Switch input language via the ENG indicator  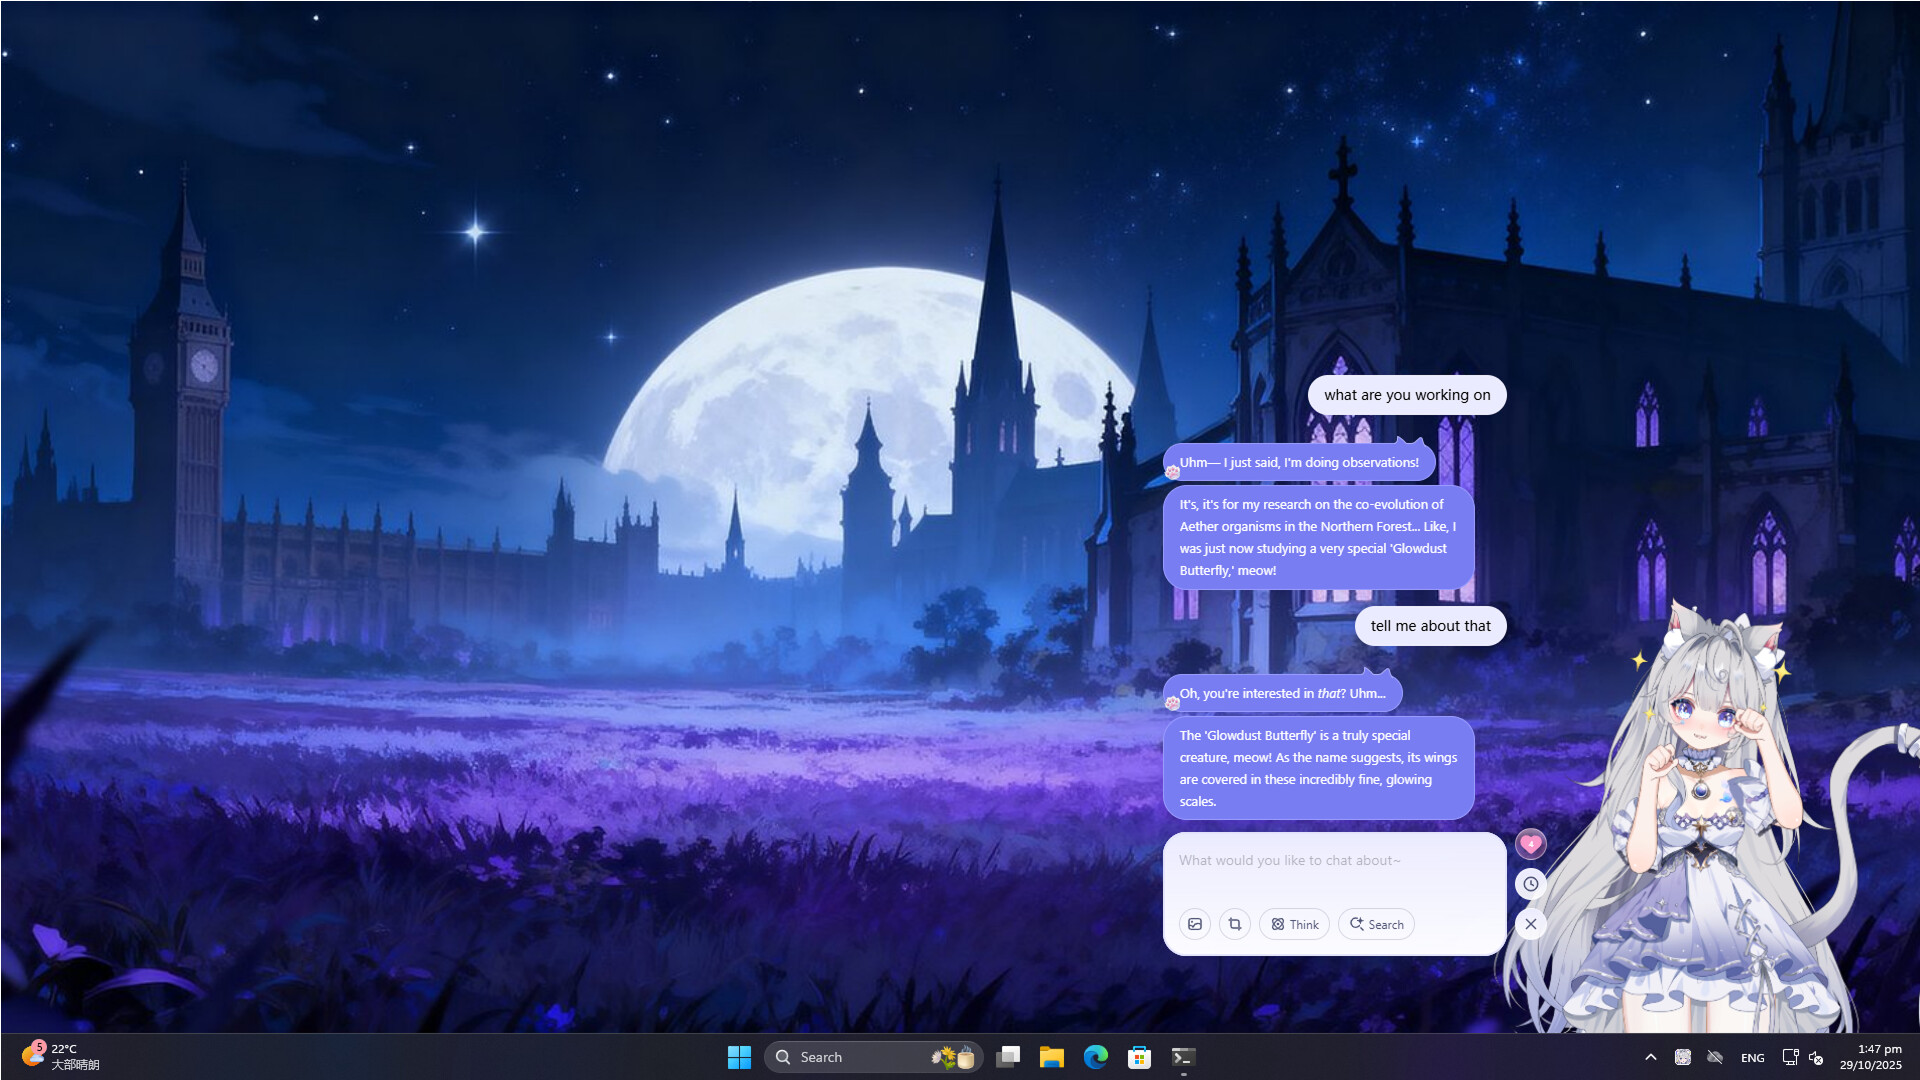(x=1752, y=1057)
